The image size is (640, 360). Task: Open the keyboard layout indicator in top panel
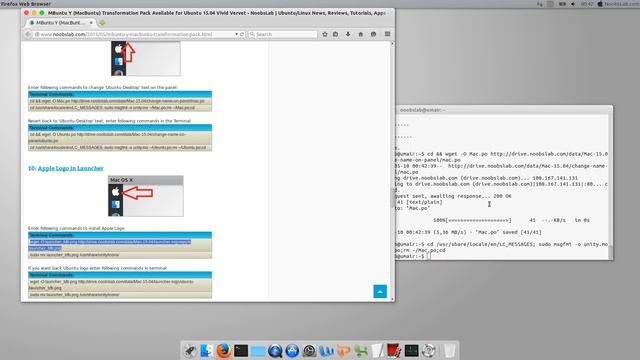pos(540,4)
